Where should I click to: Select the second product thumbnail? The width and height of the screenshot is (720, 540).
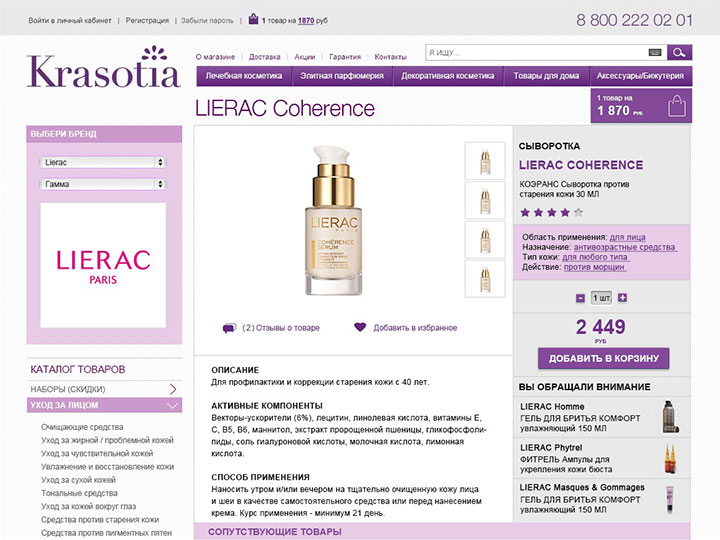[x=485, y=200]
